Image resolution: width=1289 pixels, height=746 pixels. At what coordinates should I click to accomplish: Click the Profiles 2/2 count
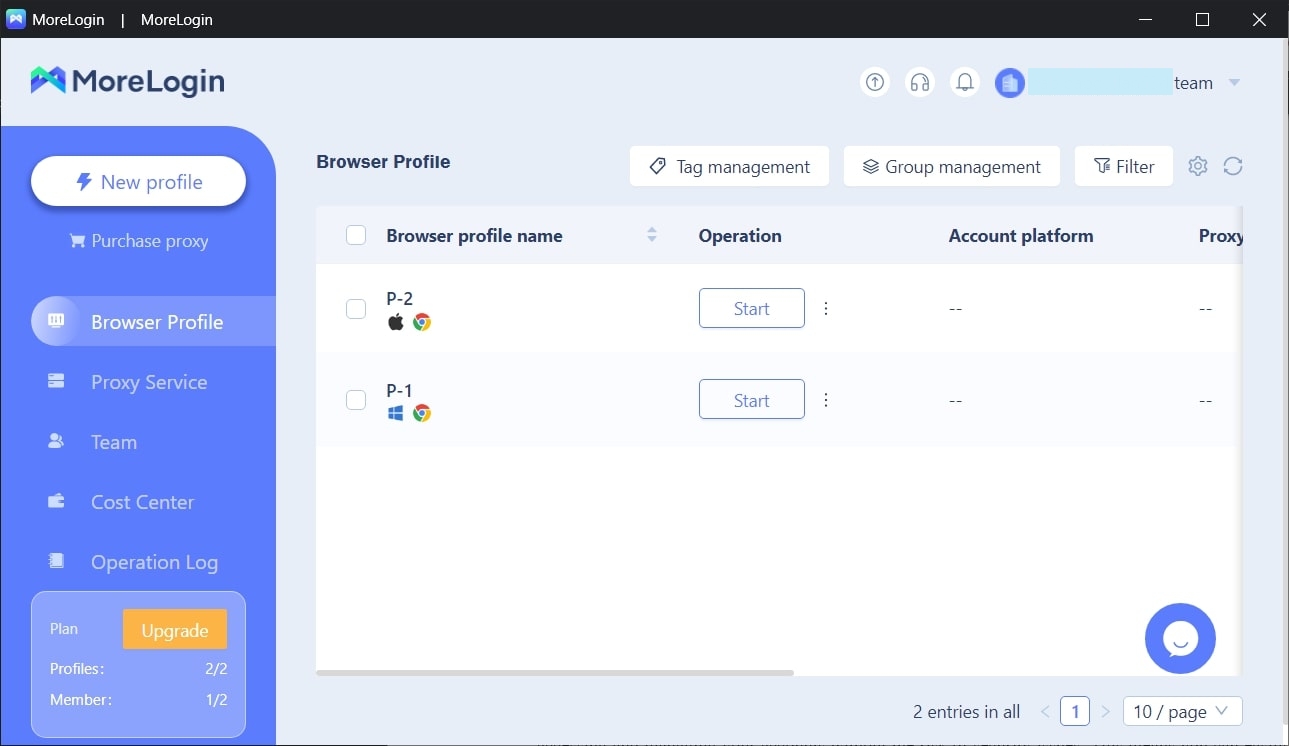(x=217, y=669)
